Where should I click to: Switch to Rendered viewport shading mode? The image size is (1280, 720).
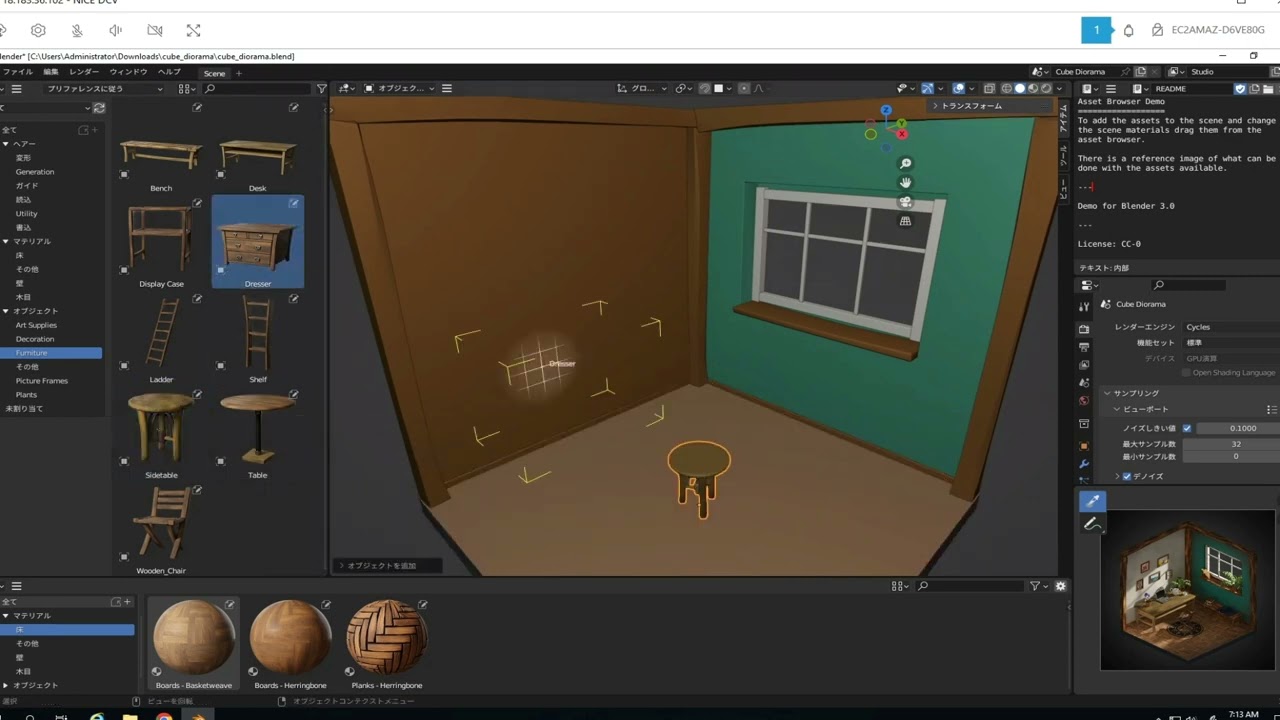click(x=1045, y=88)
